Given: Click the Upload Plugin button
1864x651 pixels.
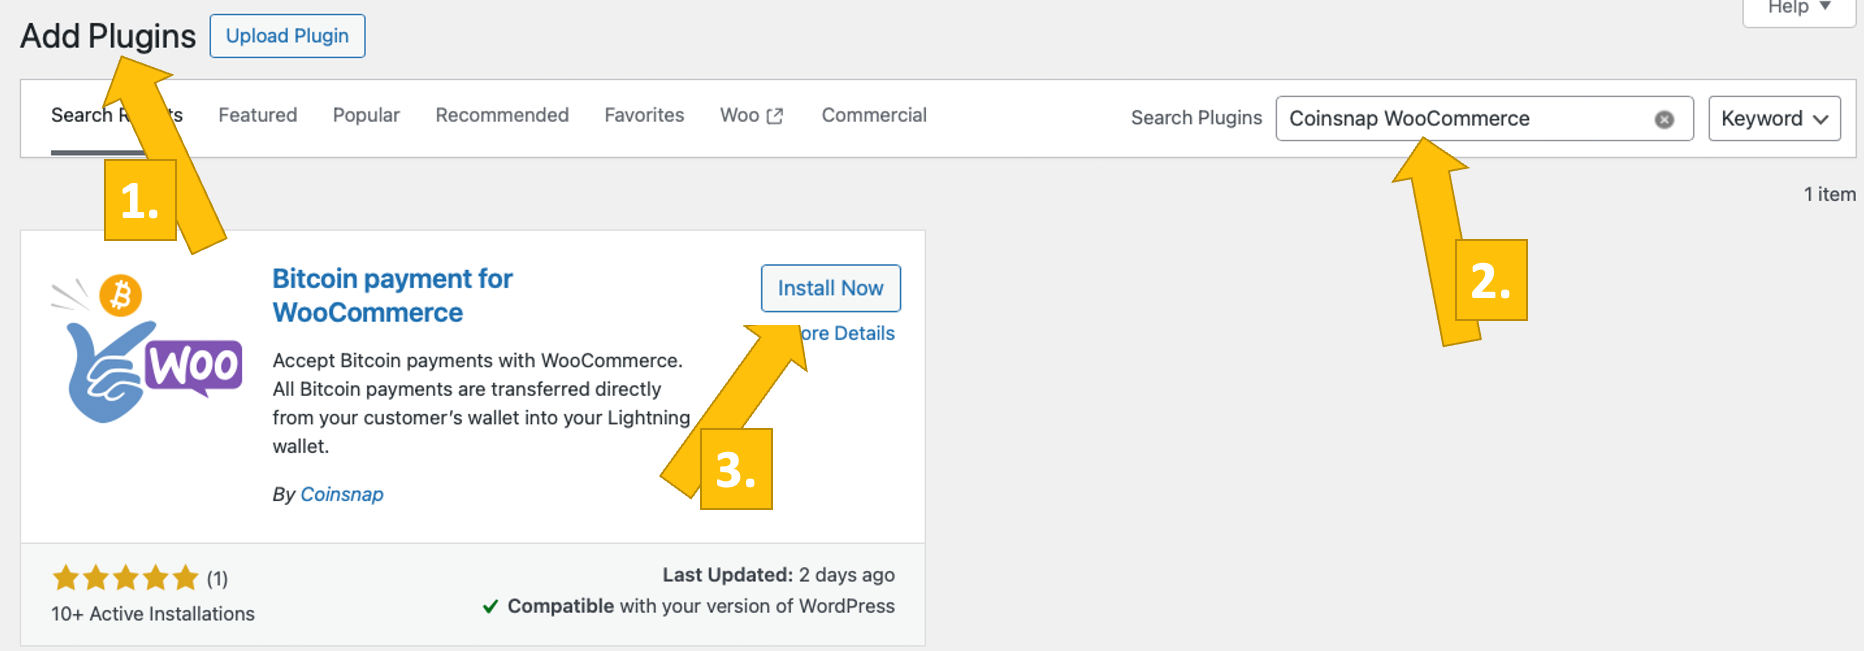Looking at the screenshot, I should click(287, 36).
